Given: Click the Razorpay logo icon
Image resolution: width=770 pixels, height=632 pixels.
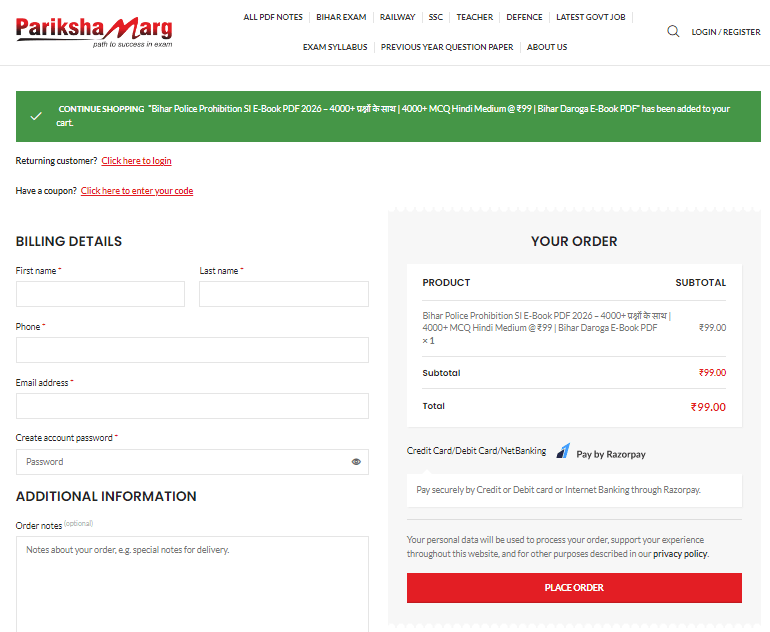Looking at the screenshot, I should click(564, 452).
